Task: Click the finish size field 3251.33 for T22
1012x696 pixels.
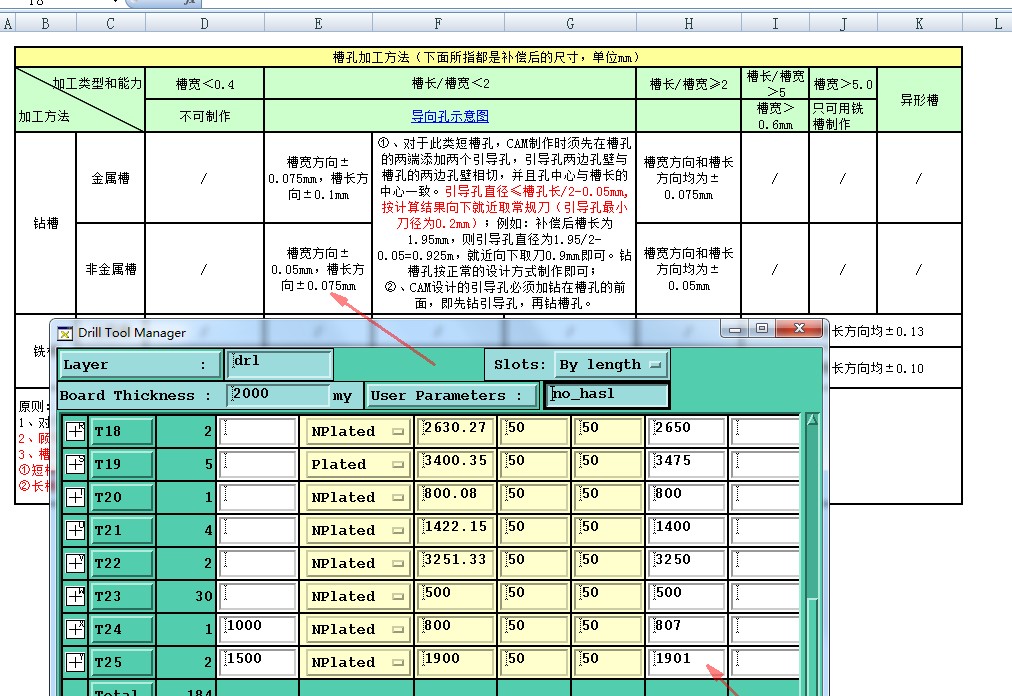Action: [455, 563]
